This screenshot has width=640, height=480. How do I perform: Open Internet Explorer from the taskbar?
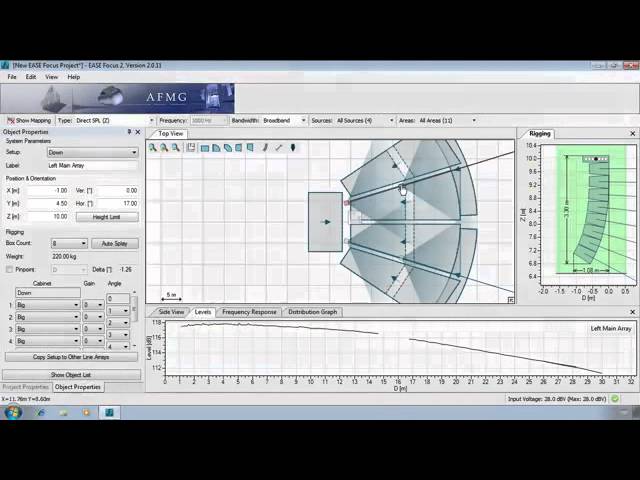coord(40,413)
